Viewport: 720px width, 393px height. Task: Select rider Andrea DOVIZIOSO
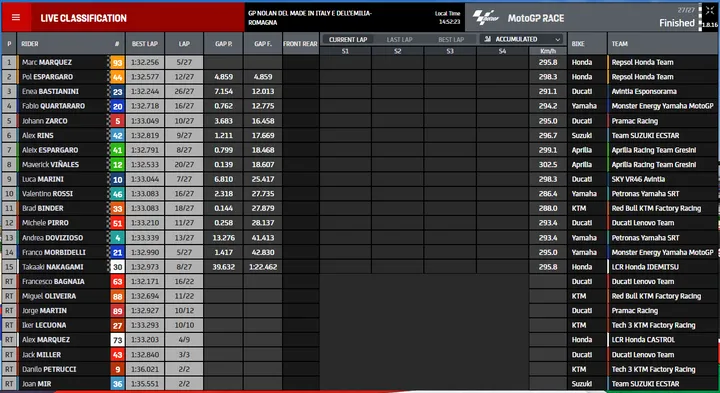52,238
